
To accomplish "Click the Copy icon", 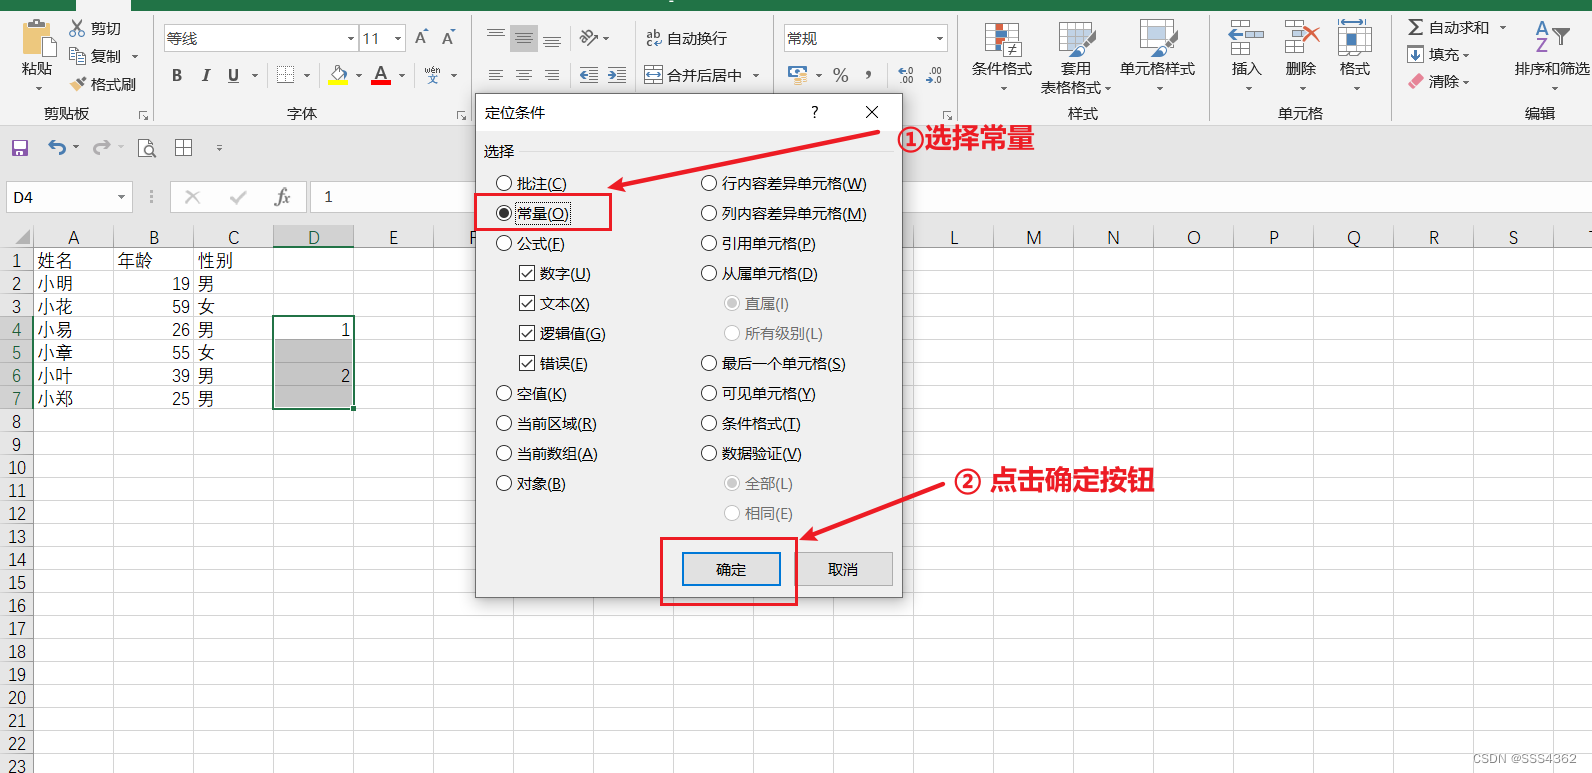I will (77, 56).
